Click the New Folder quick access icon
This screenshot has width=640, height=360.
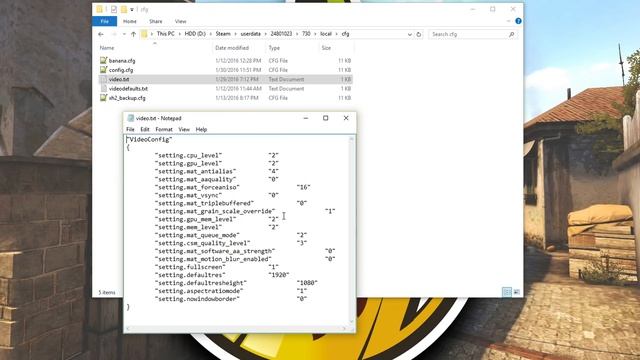pyautogui.click(x=124, y=9)
